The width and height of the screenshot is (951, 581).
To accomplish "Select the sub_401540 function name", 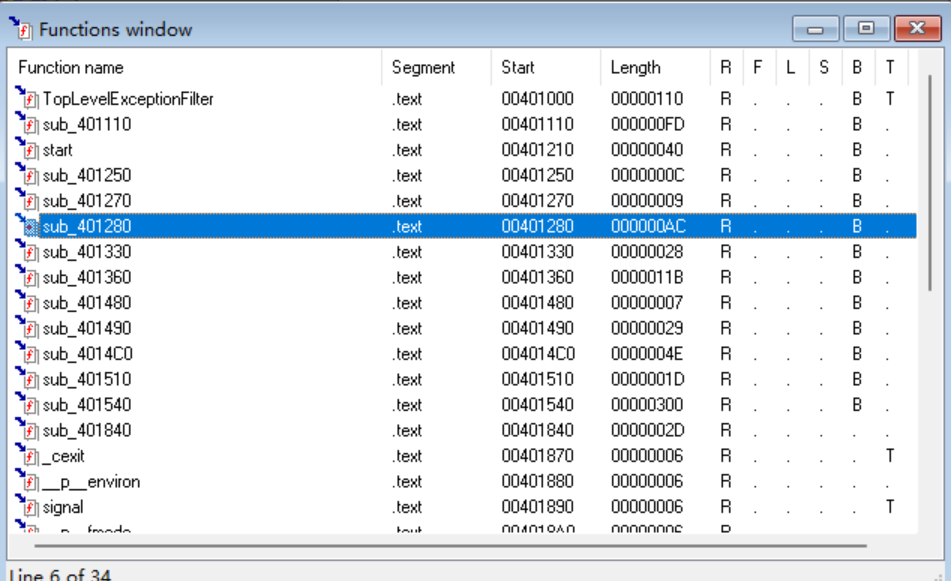I will click(x=87, y=405).
